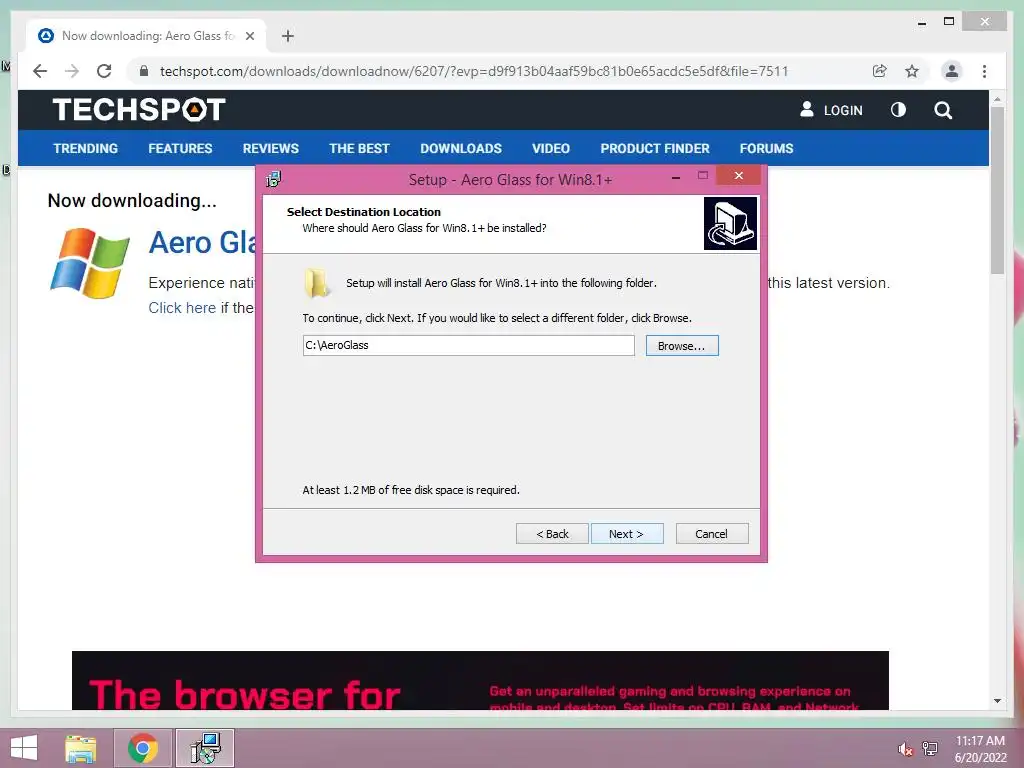The image size is (1024, 768).
Task: Open the TRENDING menu item
Action: 86,148
